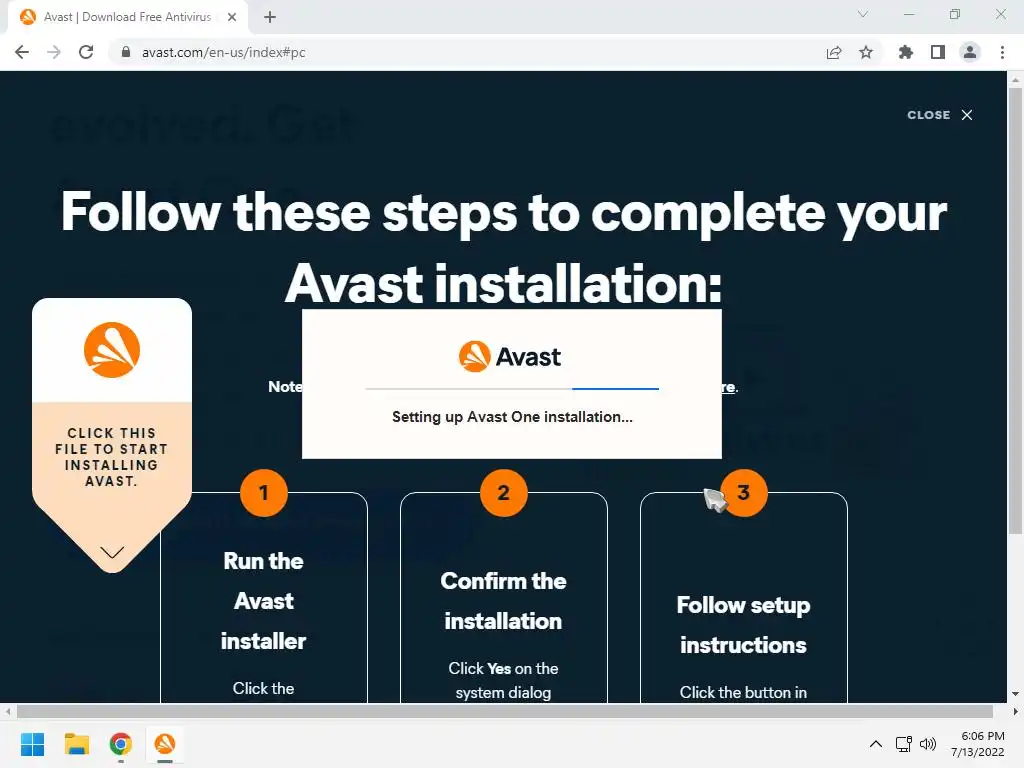1024x768 pixels.
Task: Click the 'Confirm the installation' heading
Action: pyautogui.click(x=504, y=601)
